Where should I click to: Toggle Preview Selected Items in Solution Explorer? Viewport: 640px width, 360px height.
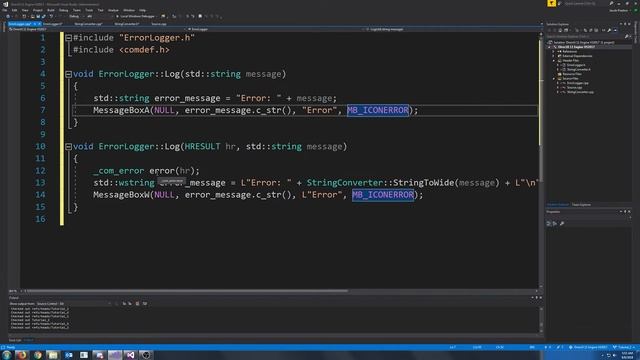pos(615,30)
